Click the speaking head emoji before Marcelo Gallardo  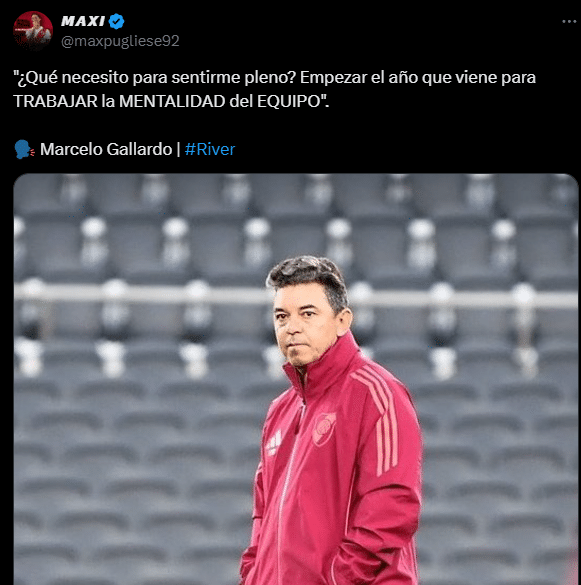(x=24, y=149)
